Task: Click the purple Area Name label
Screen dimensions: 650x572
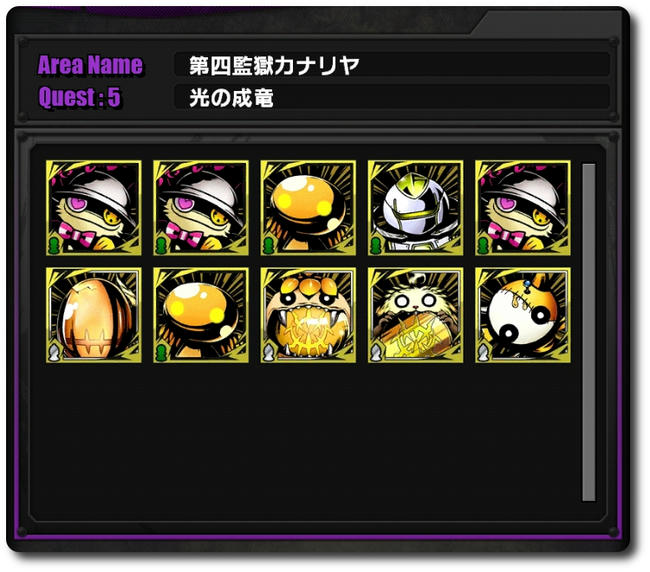Action: coord(90,65)
